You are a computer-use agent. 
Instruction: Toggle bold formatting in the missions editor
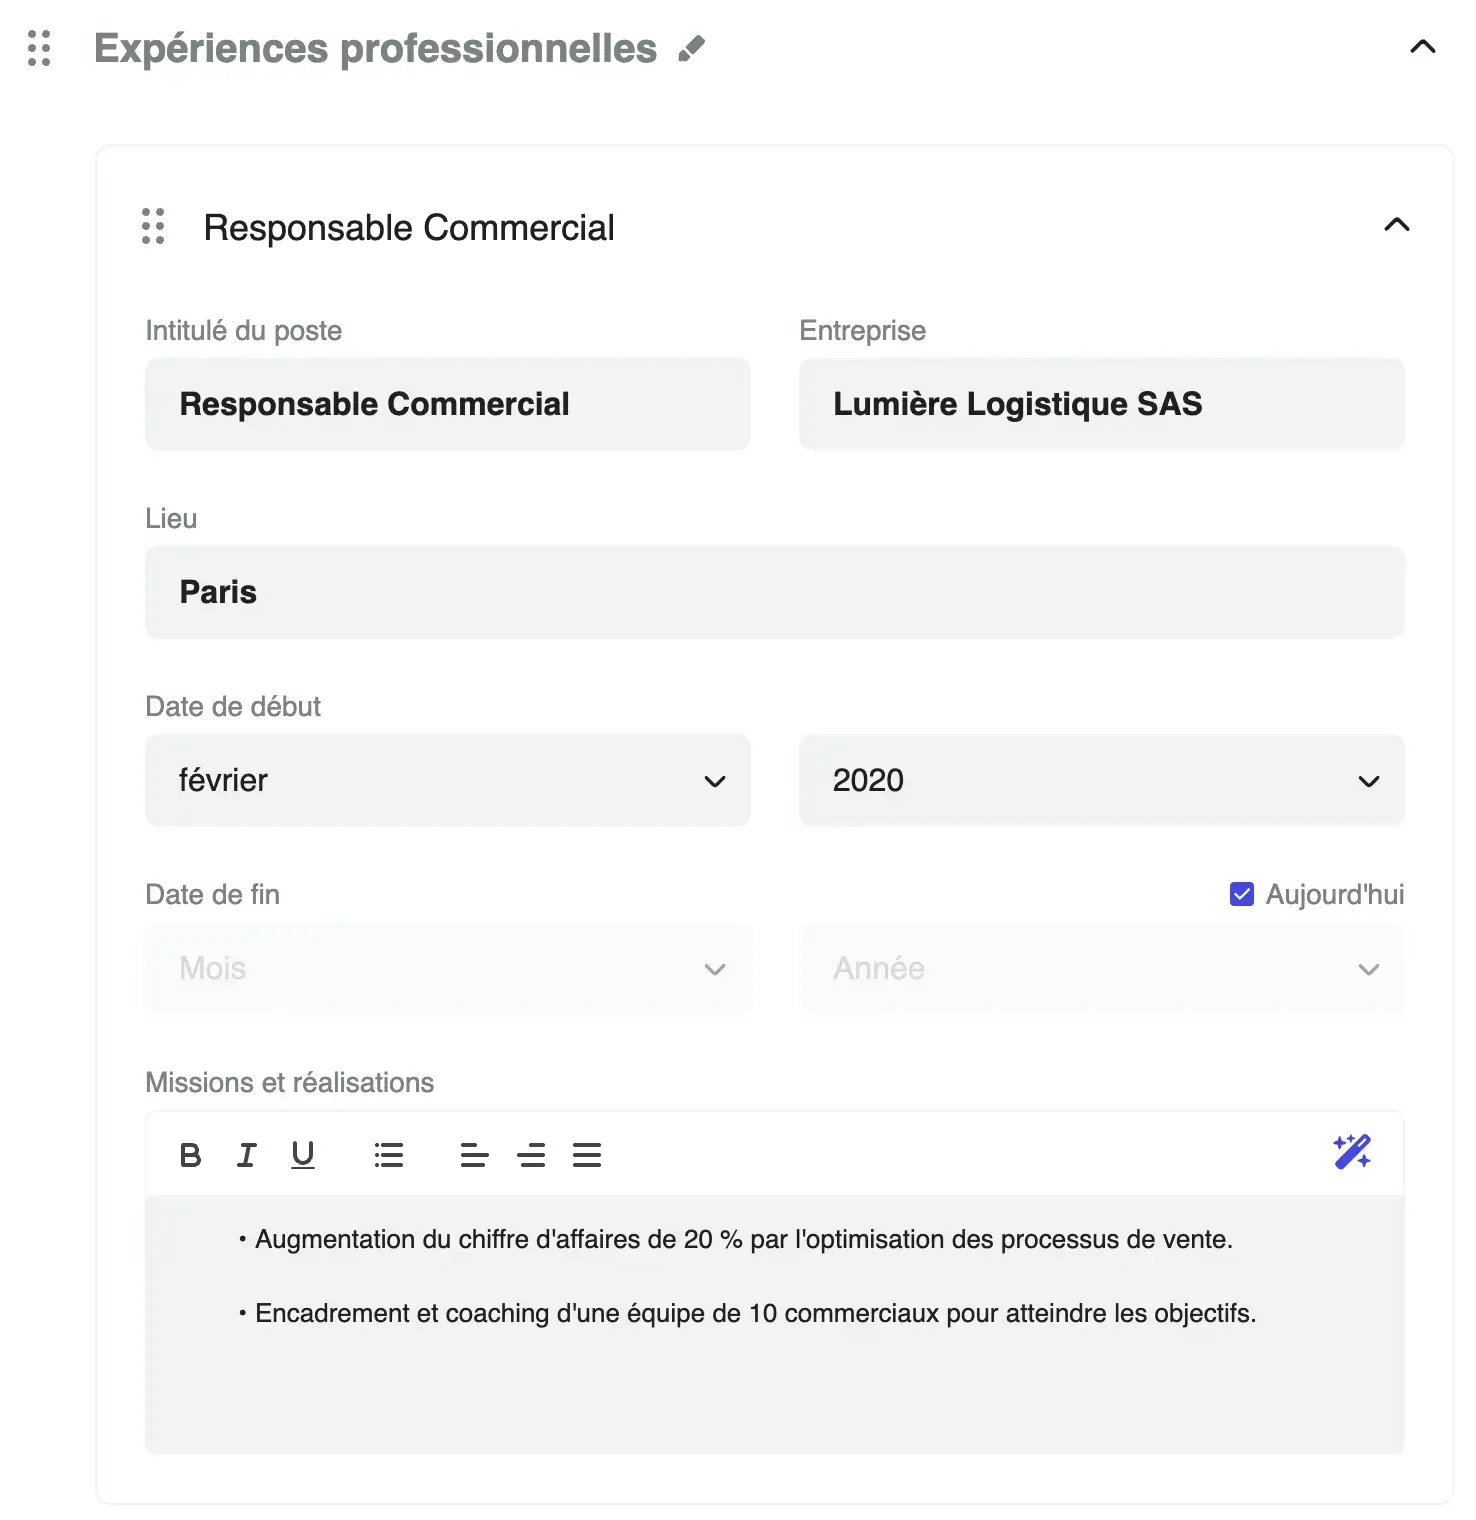[x=190, y=1155]
